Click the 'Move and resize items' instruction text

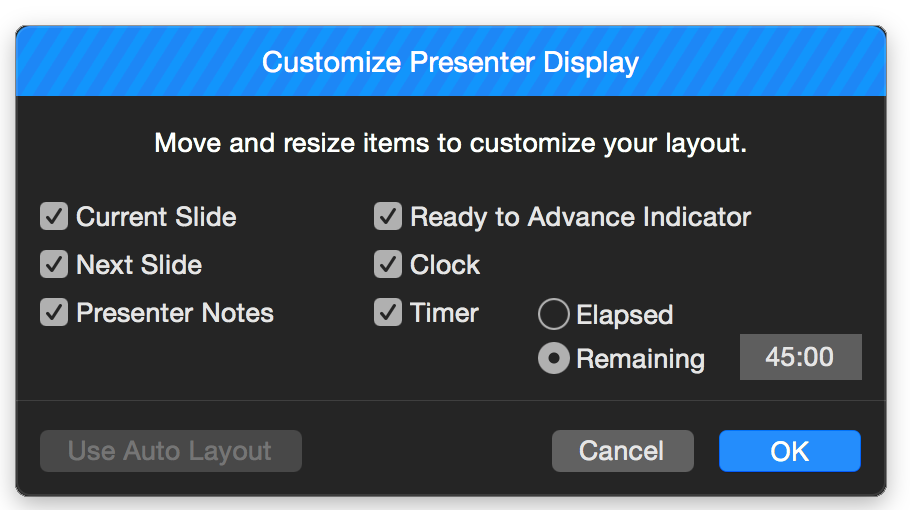(x=450, y=143)
